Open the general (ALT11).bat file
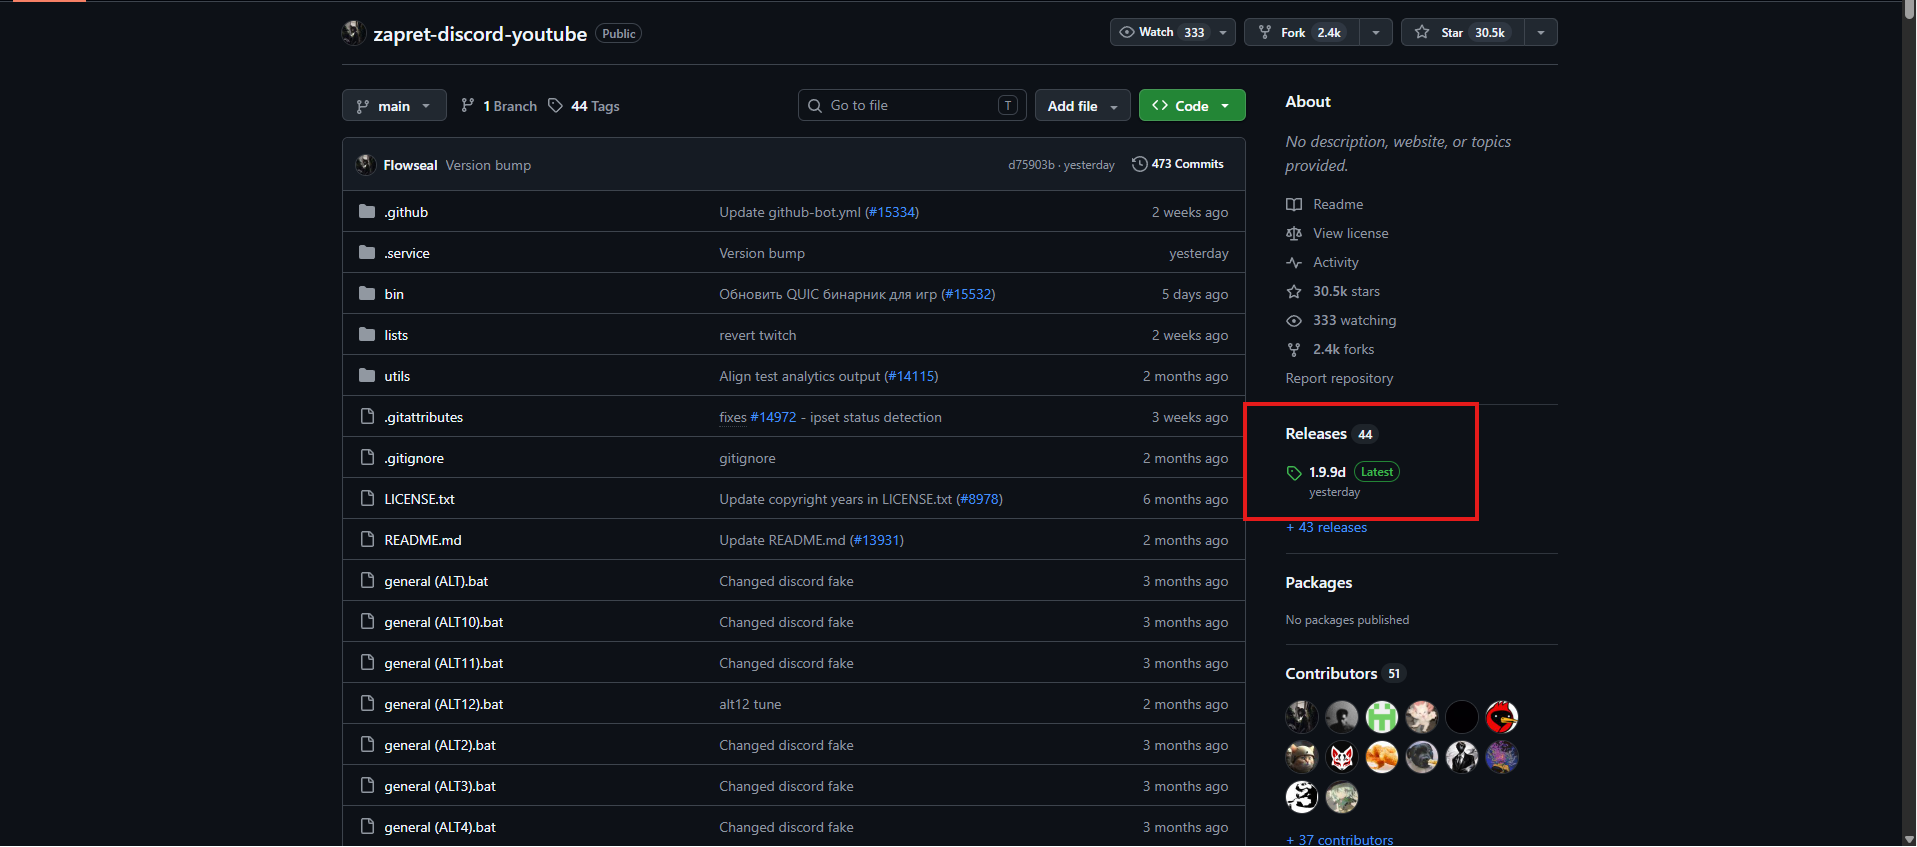1917x847 pixels. pyautogui.click(x=444, y=663)
